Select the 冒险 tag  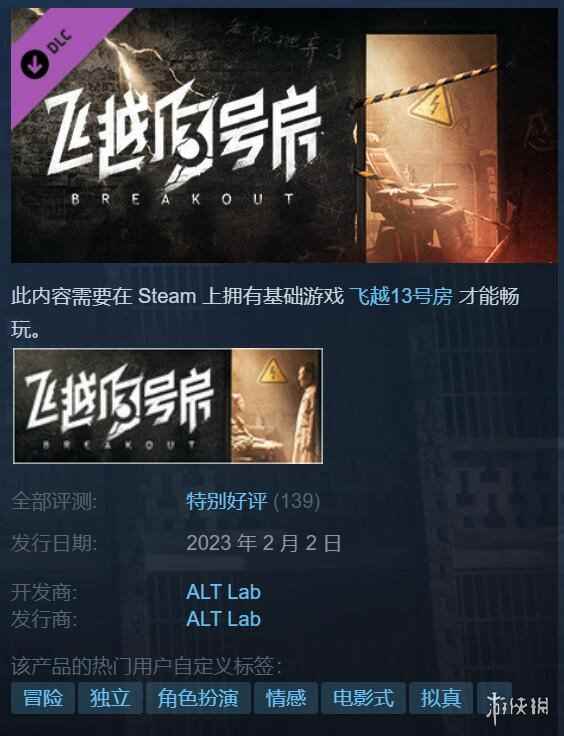point(43,698)
